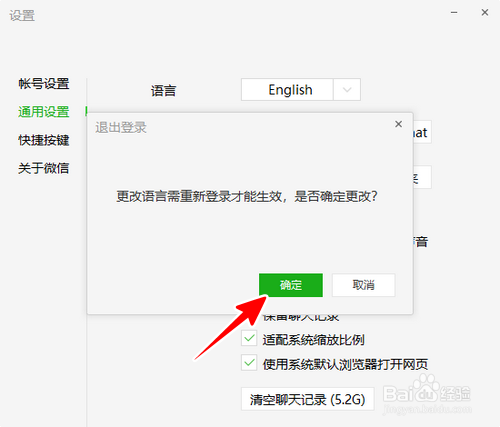Toggle 适配系统缩放比例 checkbox
This screenshot has width=500, height=427.
click(x=249, y=338)
